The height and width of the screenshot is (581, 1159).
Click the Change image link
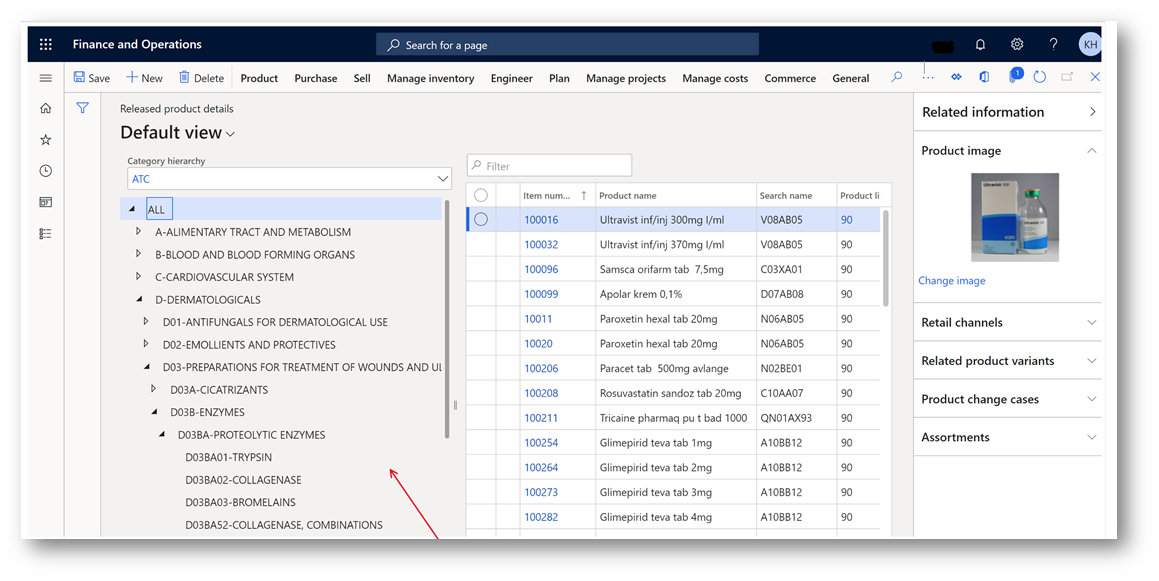[x=951, y=281]
